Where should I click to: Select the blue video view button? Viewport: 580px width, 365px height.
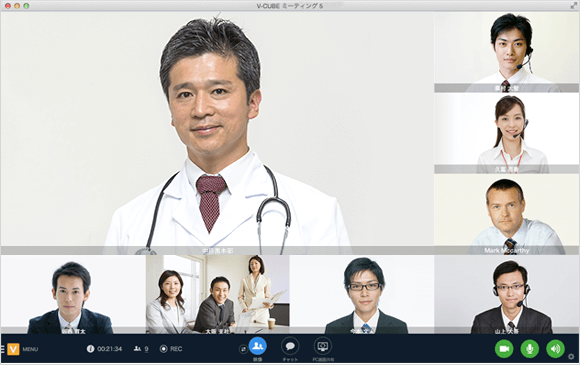tap(258, 346)
